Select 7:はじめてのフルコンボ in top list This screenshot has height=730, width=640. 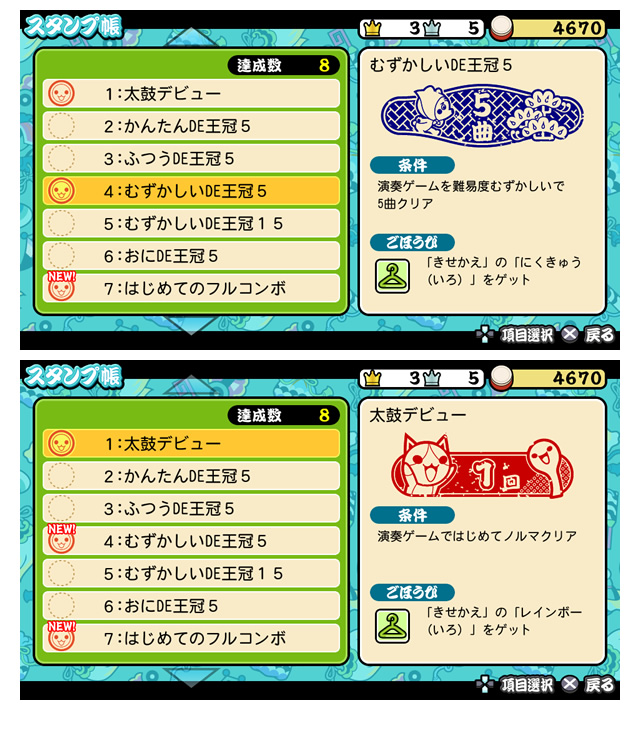coord(191,288)
